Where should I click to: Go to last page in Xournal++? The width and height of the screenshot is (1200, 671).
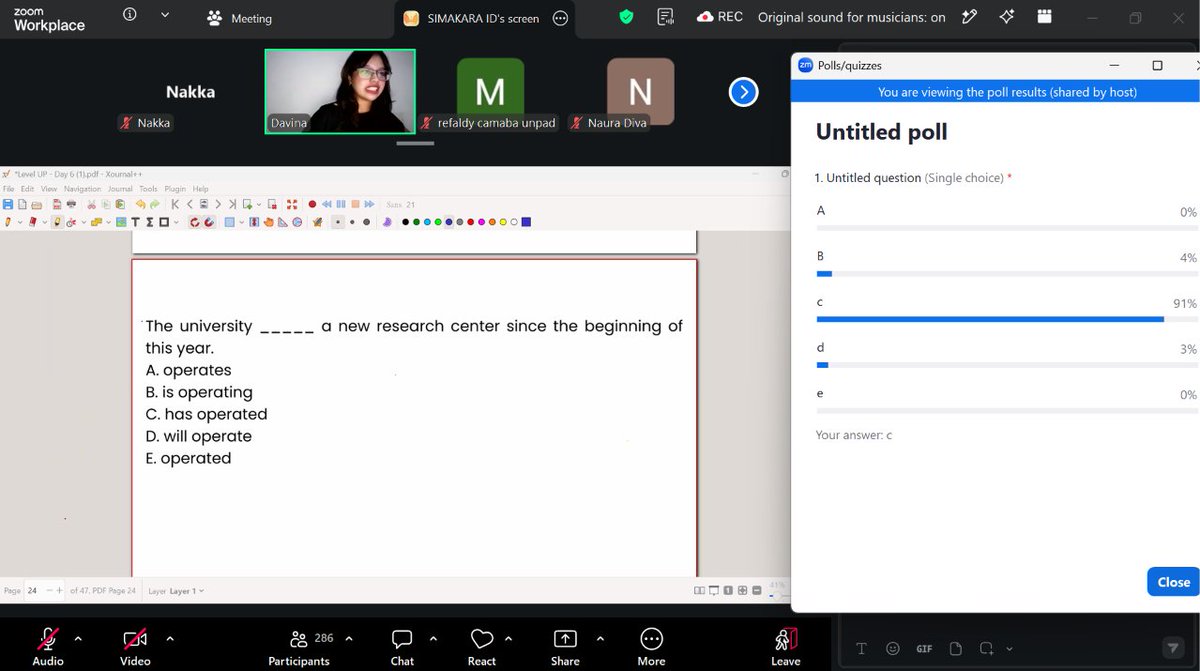tap(232, 204)
